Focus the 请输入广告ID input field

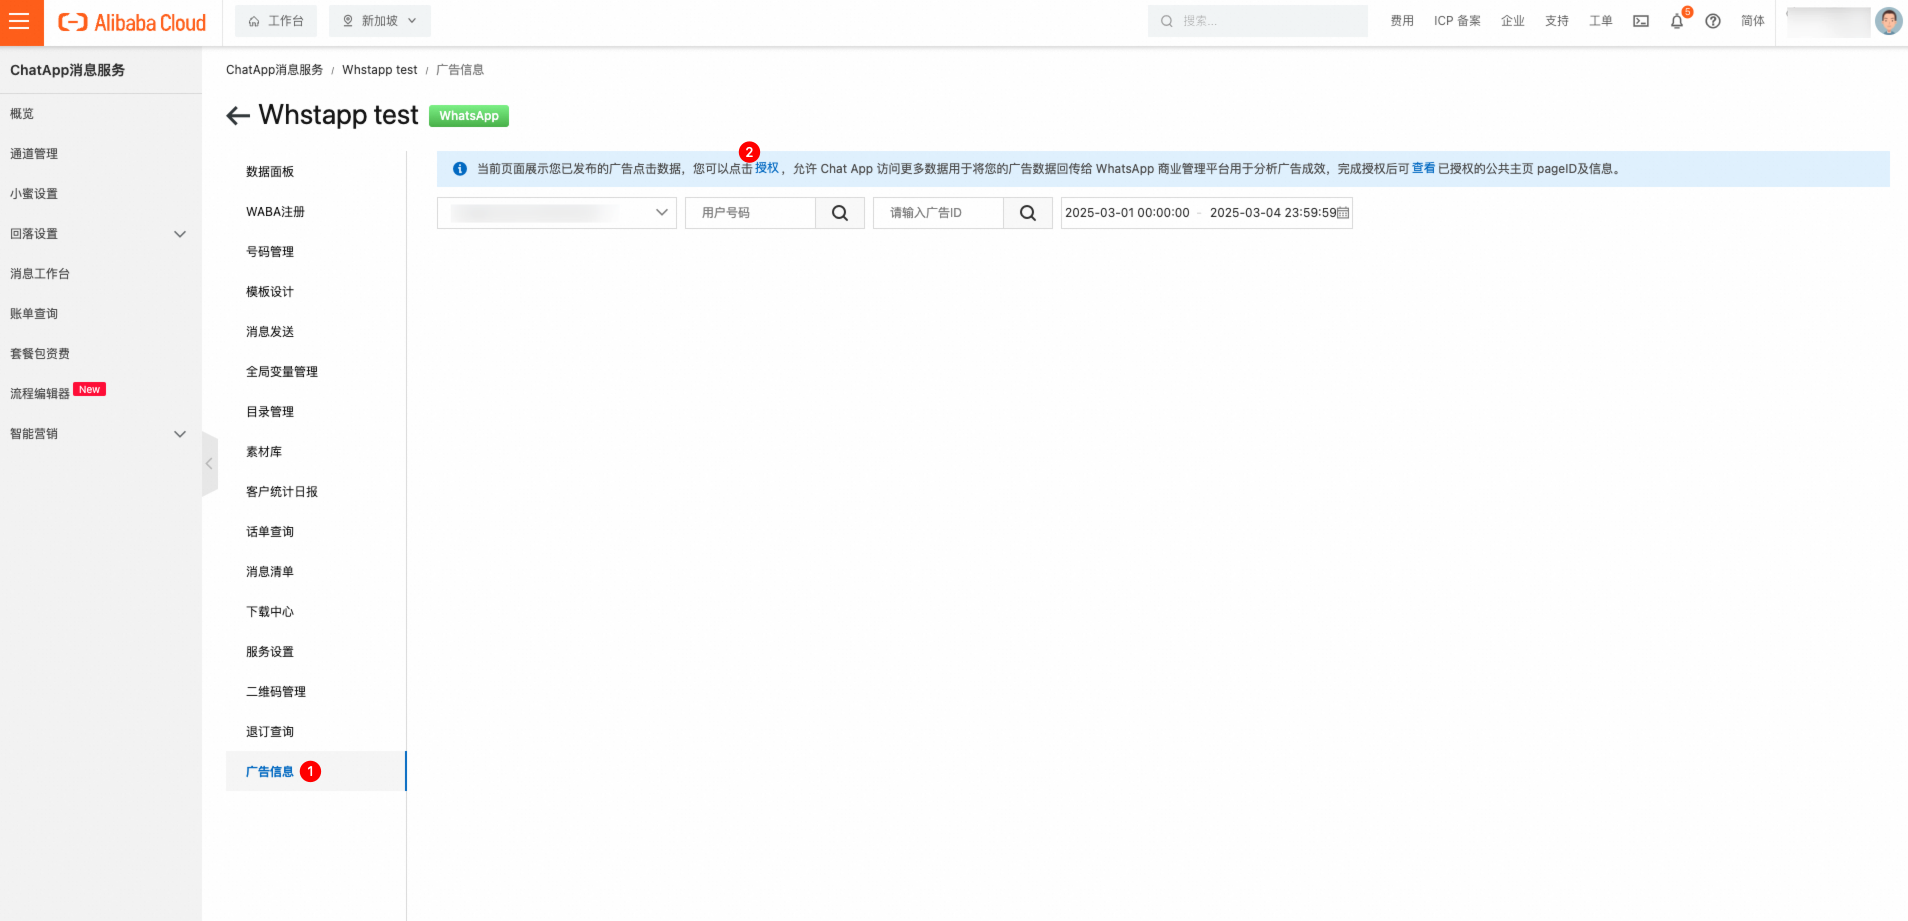[939, 213]
